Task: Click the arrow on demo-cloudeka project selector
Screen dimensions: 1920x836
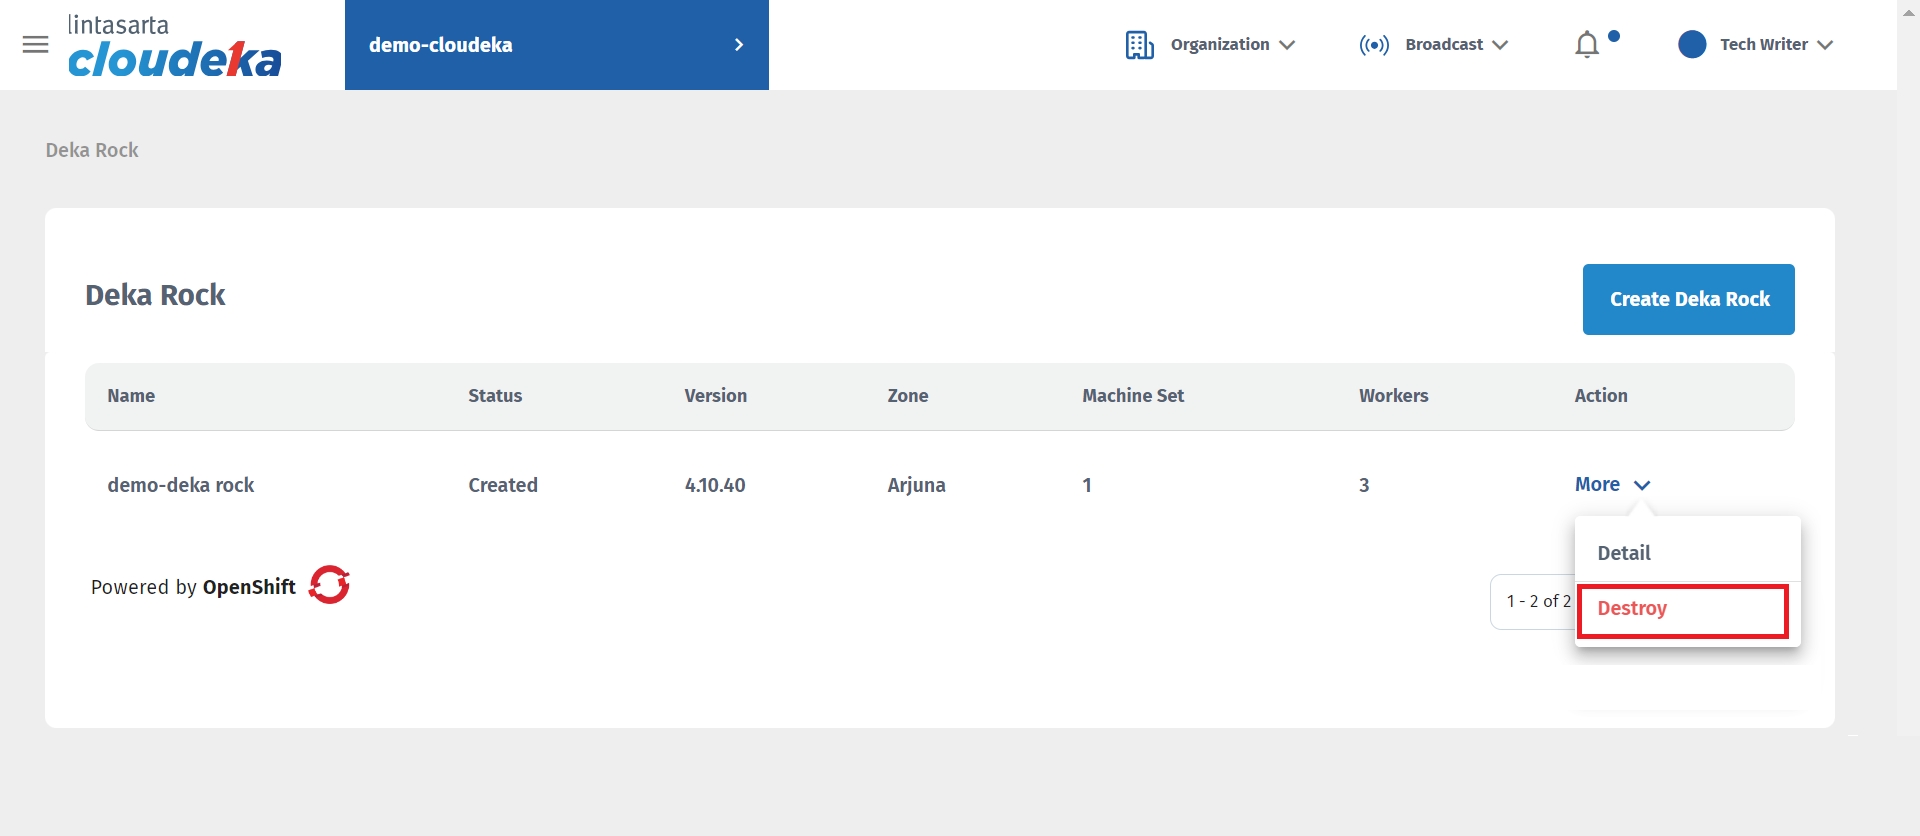Action: click(x=739, y=45)
